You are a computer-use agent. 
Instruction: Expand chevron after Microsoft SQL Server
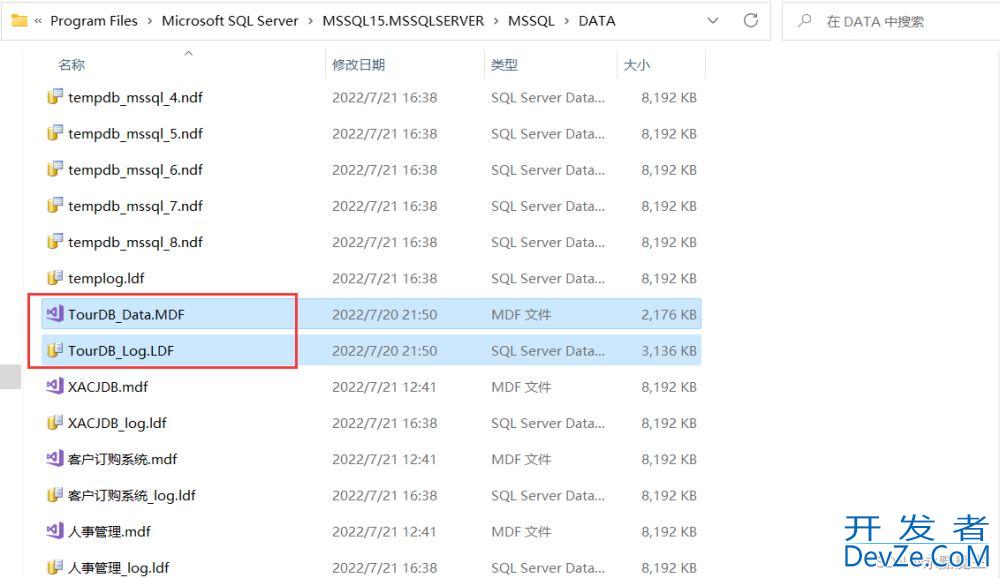click(310, 21)
